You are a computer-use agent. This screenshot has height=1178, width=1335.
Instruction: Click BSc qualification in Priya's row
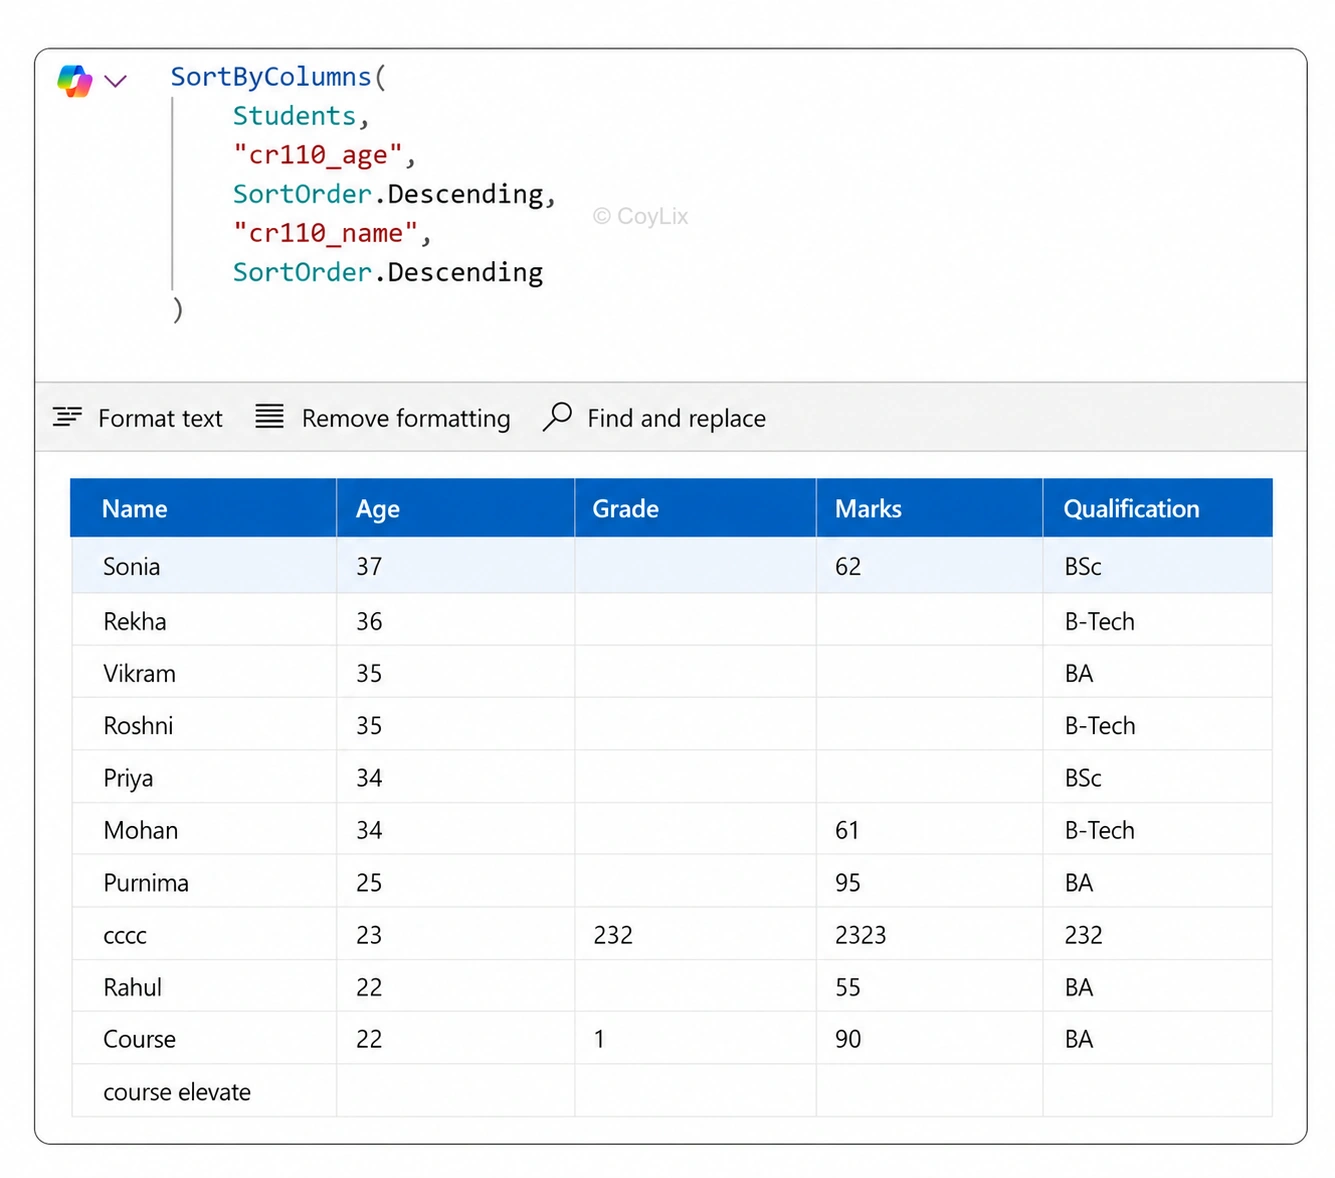[x=1083, y=778]
